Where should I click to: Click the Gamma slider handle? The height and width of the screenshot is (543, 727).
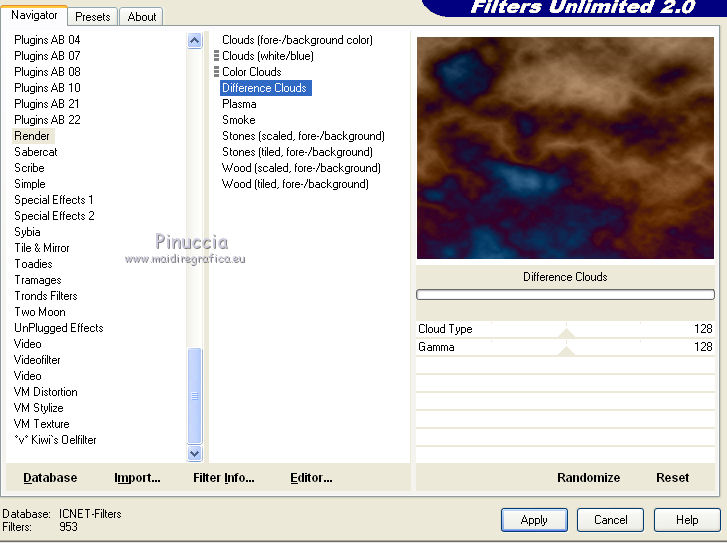566,351
